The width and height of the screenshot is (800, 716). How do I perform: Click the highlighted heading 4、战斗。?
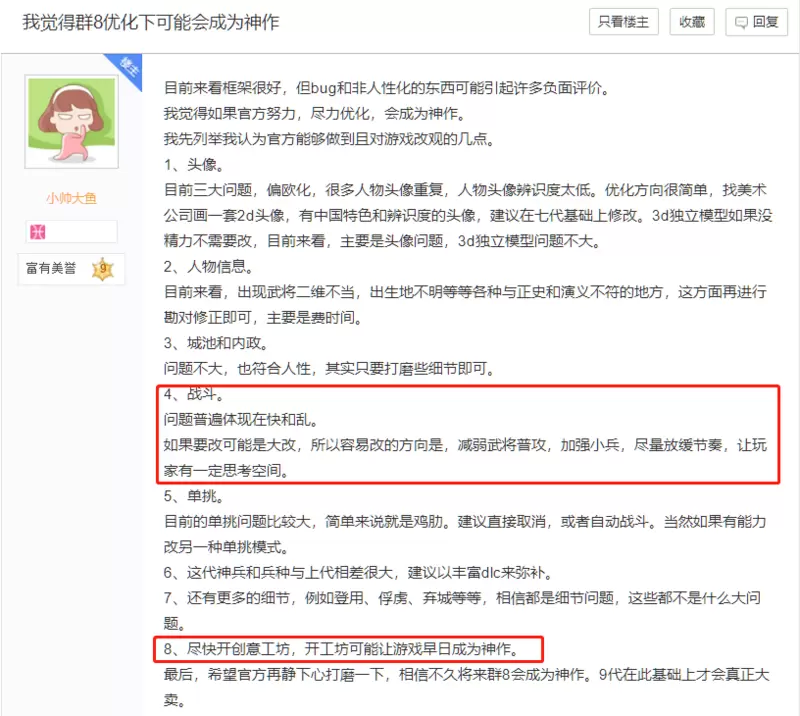click(194, 394)
